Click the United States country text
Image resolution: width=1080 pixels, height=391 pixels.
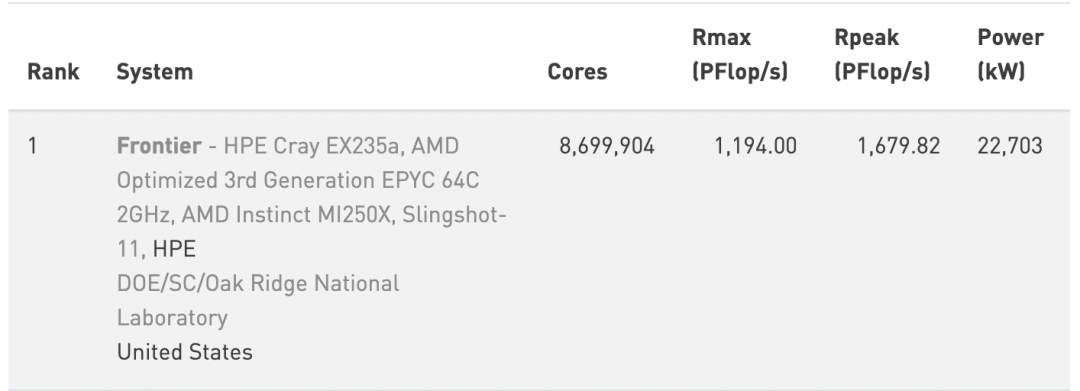tap(185, 352)
